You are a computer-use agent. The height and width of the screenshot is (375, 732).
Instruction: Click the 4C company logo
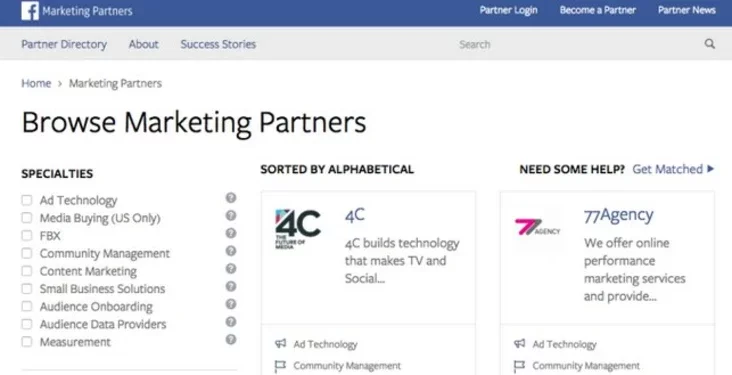pos(298,228)
